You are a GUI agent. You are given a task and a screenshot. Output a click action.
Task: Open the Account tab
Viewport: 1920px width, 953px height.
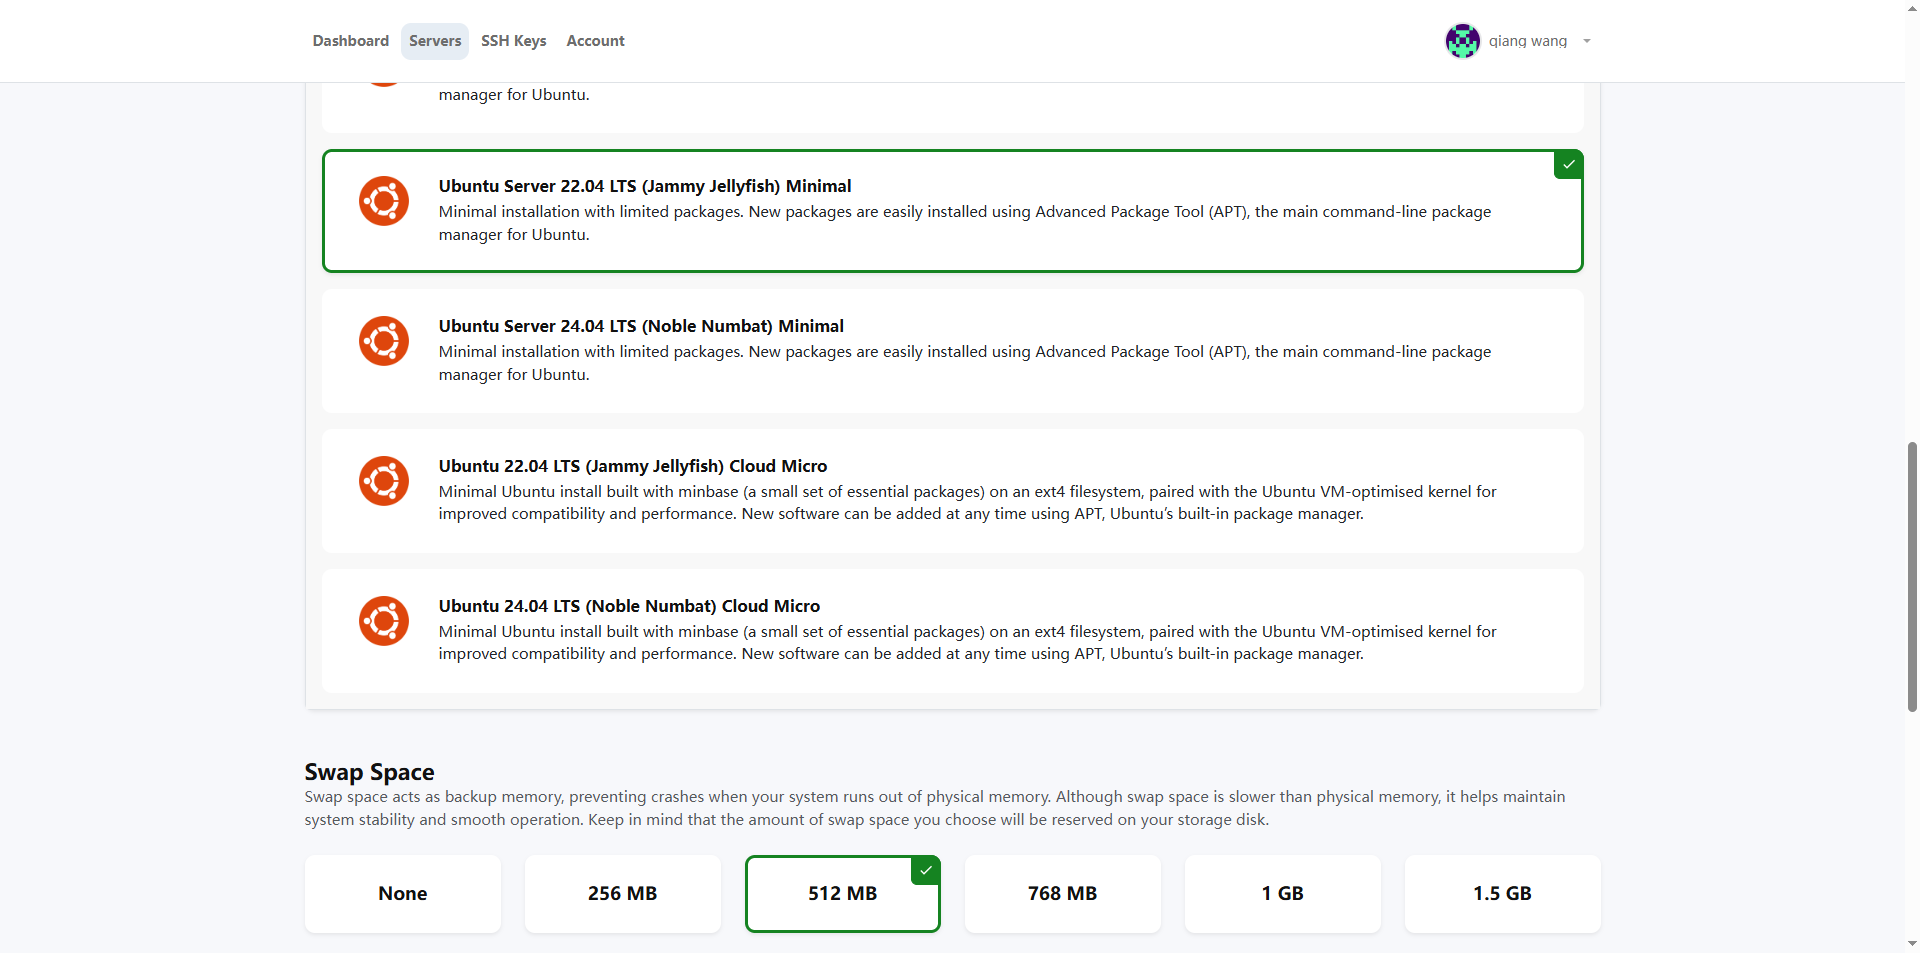tap(595, 41)
